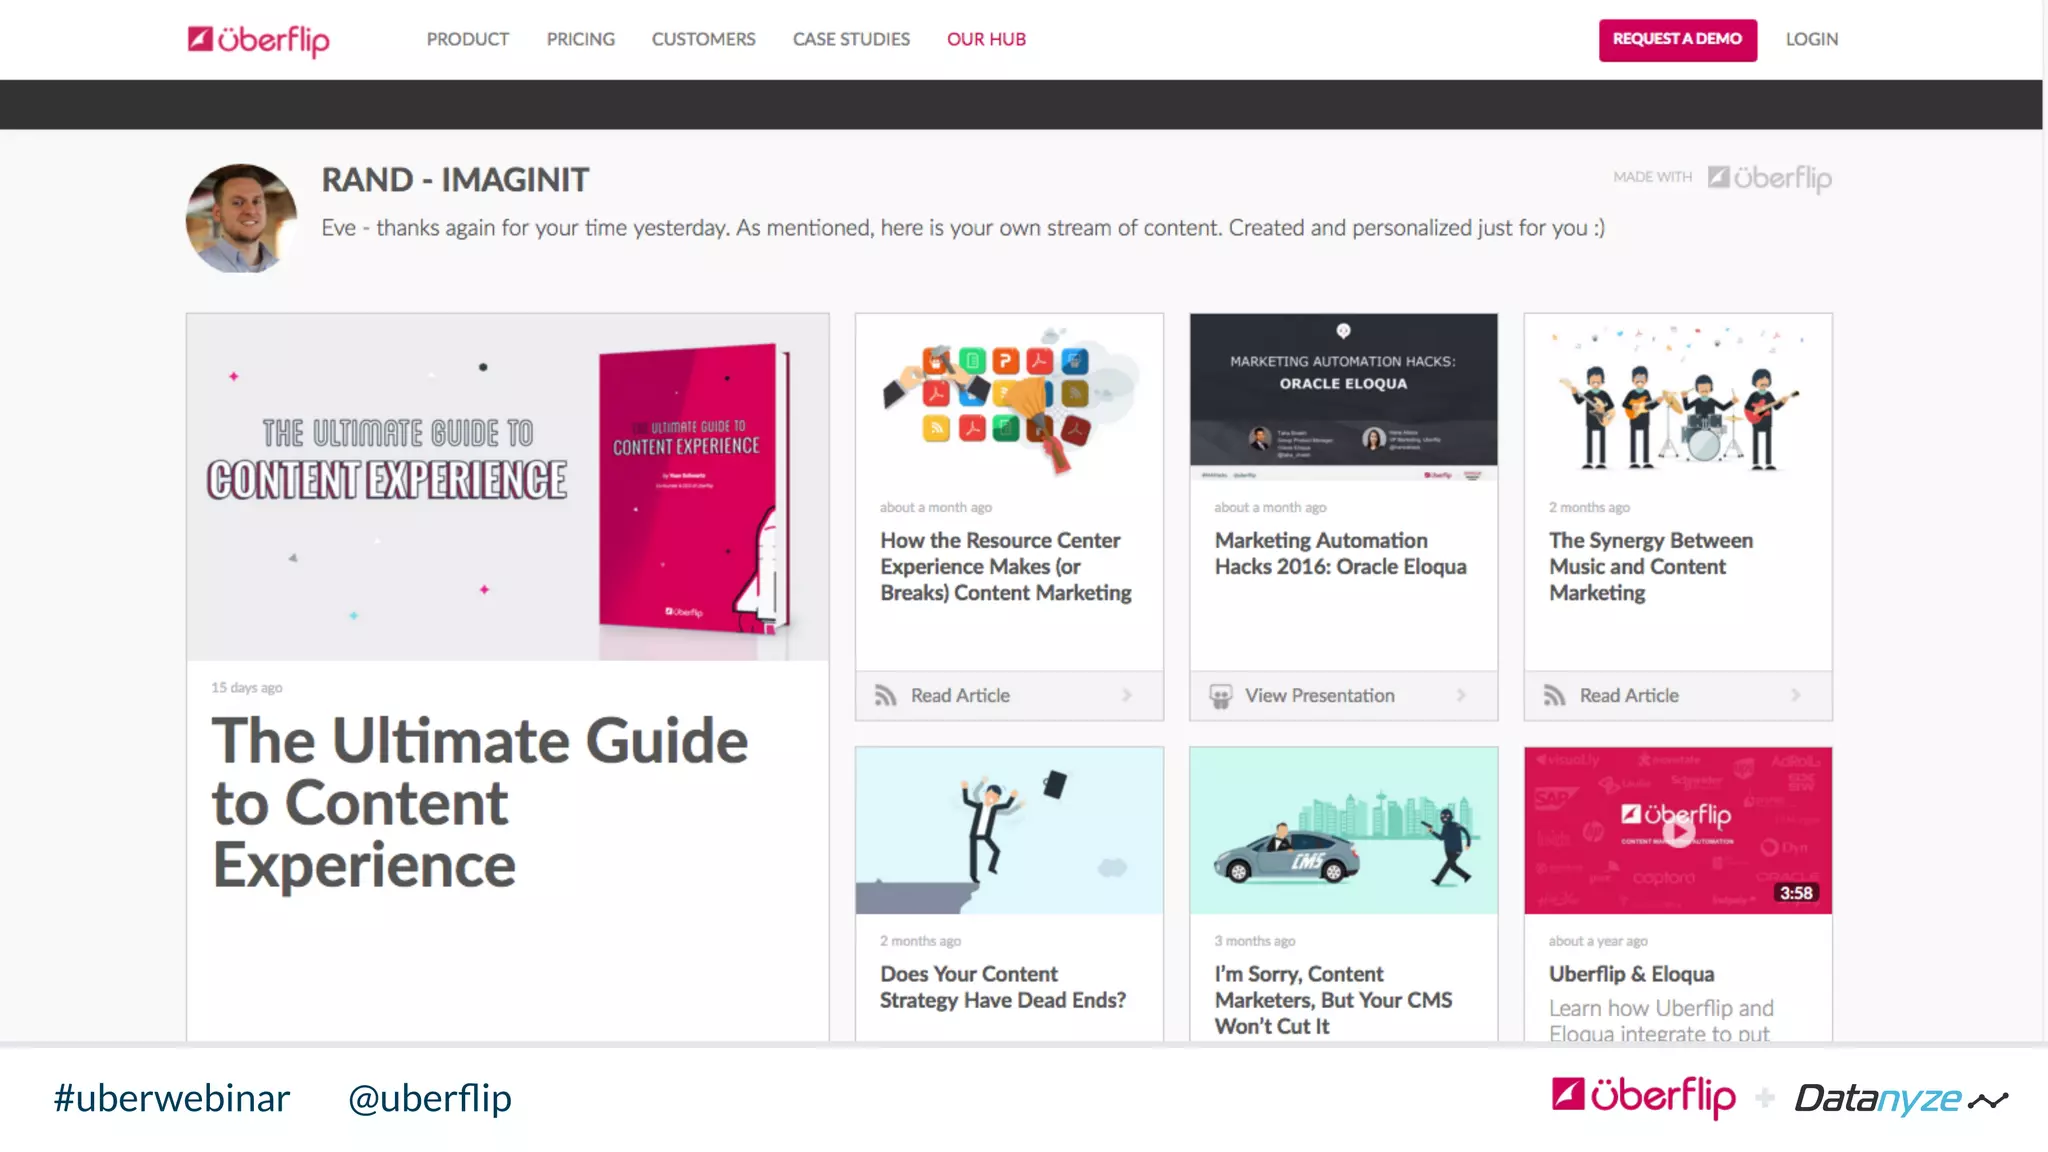Click the chevron arrow on View Presentation bar

(1461, 695)
